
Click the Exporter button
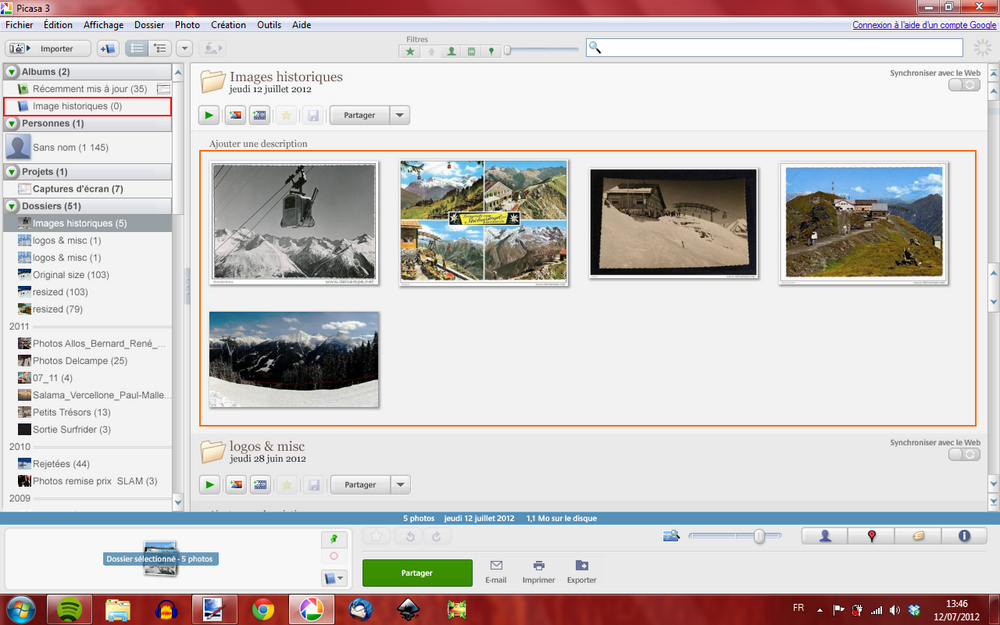[582, 572]
